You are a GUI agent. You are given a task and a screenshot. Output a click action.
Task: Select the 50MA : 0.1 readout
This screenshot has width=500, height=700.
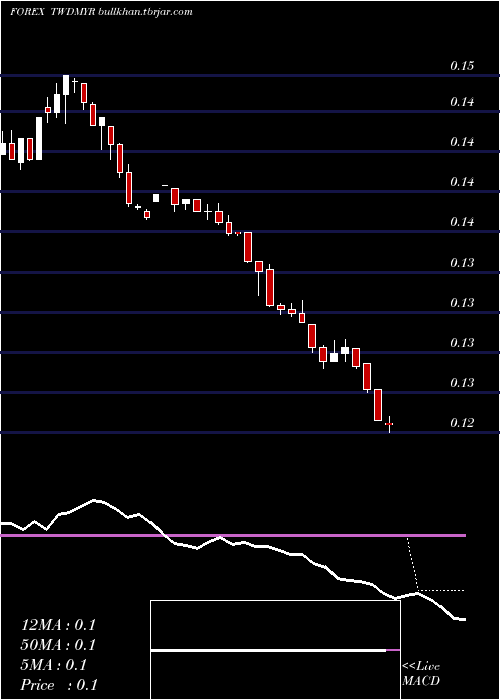[x=58, y=645]
